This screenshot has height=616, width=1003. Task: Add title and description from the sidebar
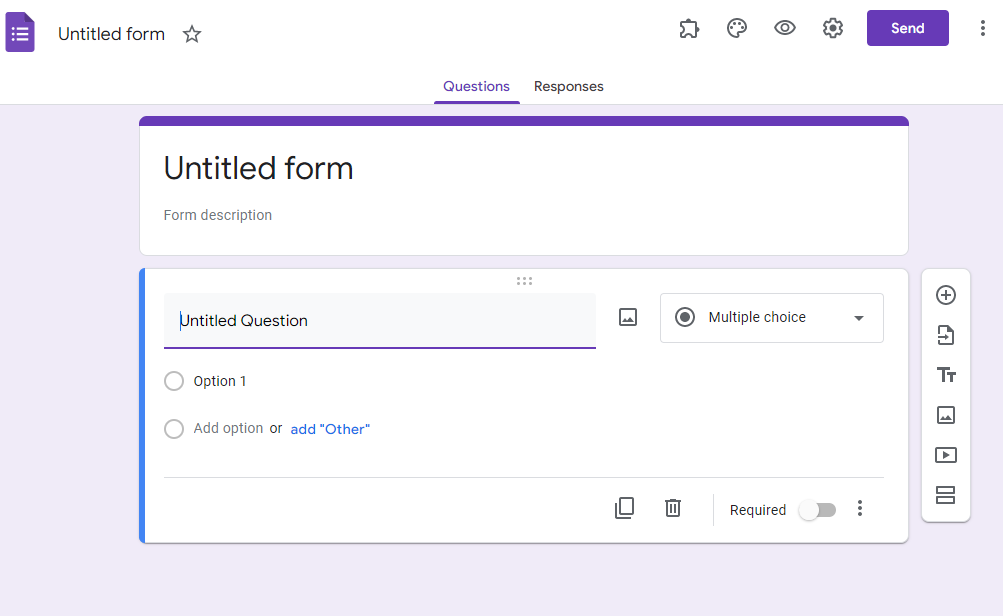945,375
